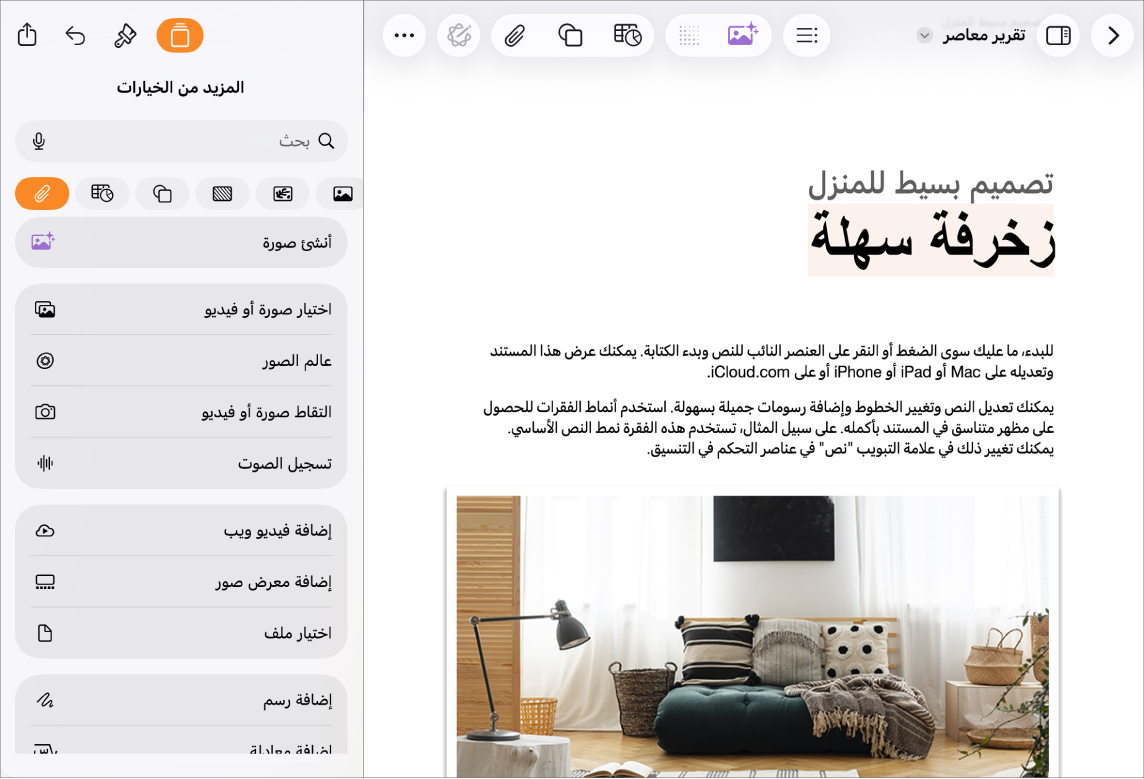Switch to striped text box category tab

(x=223, y=193)
